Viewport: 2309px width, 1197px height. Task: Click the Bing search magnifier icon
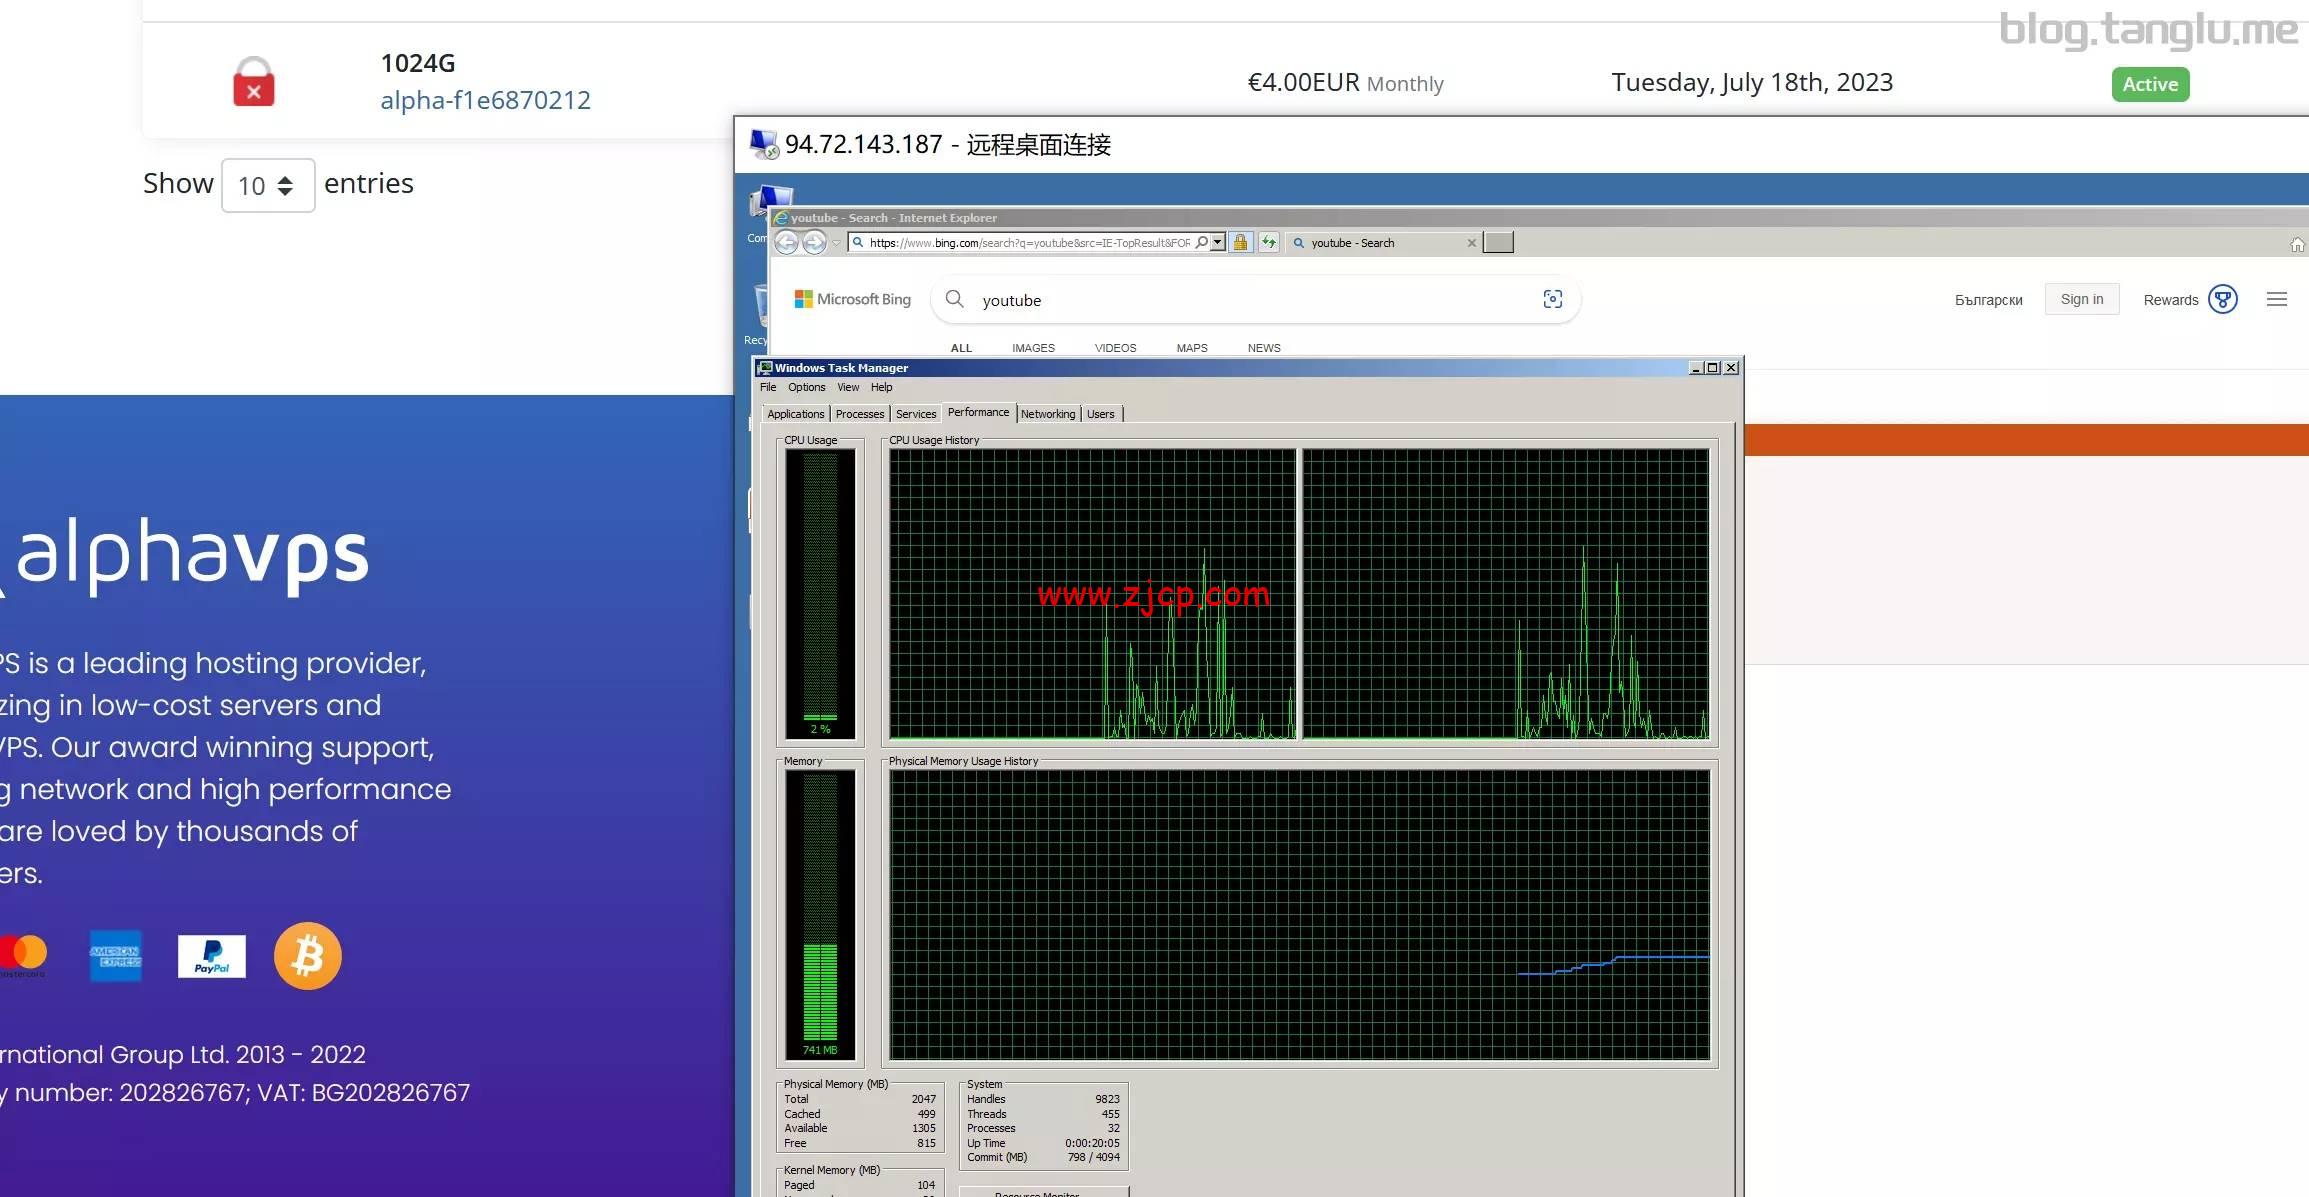(955, 299)
